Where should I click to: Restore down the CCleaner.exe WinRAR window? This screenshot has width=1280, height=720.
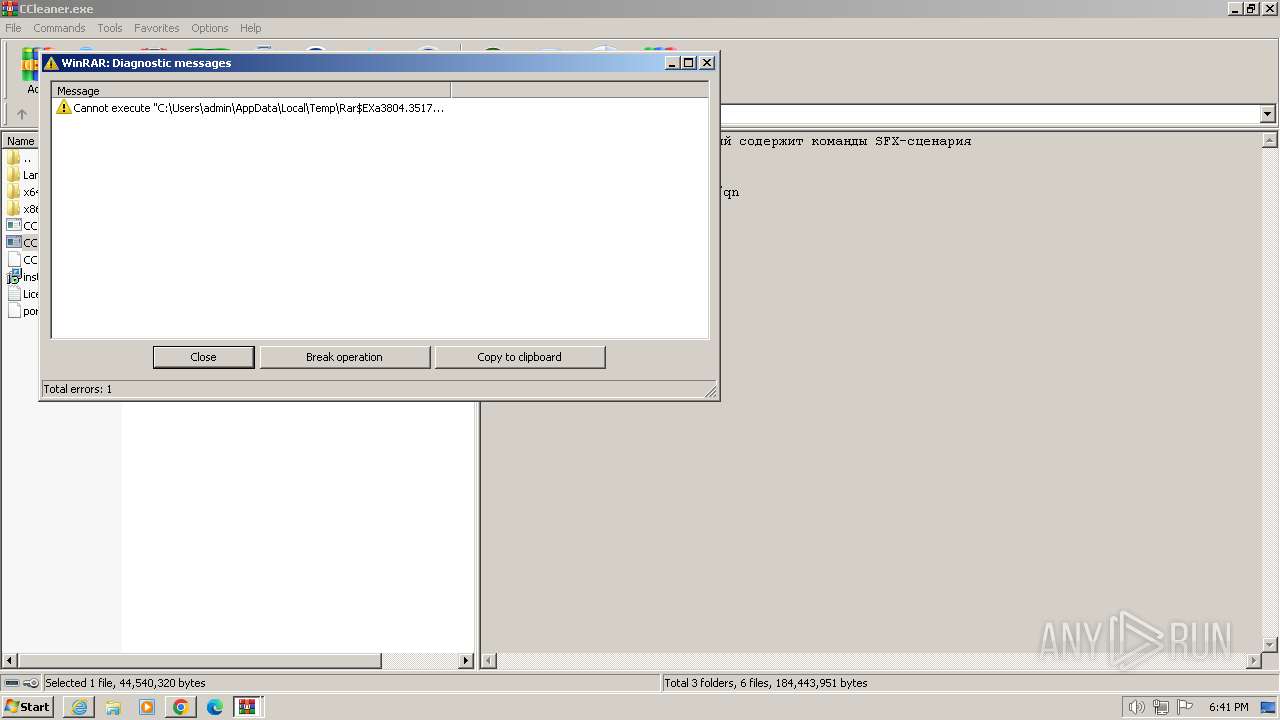(x=1251, y=8)
